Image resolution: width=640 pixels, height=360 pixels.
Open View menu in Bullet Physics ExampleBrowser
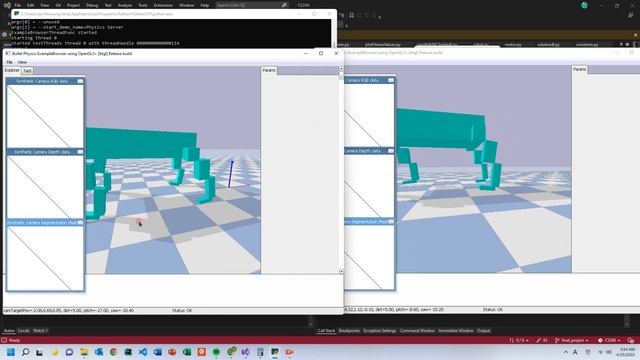point(22,62)
